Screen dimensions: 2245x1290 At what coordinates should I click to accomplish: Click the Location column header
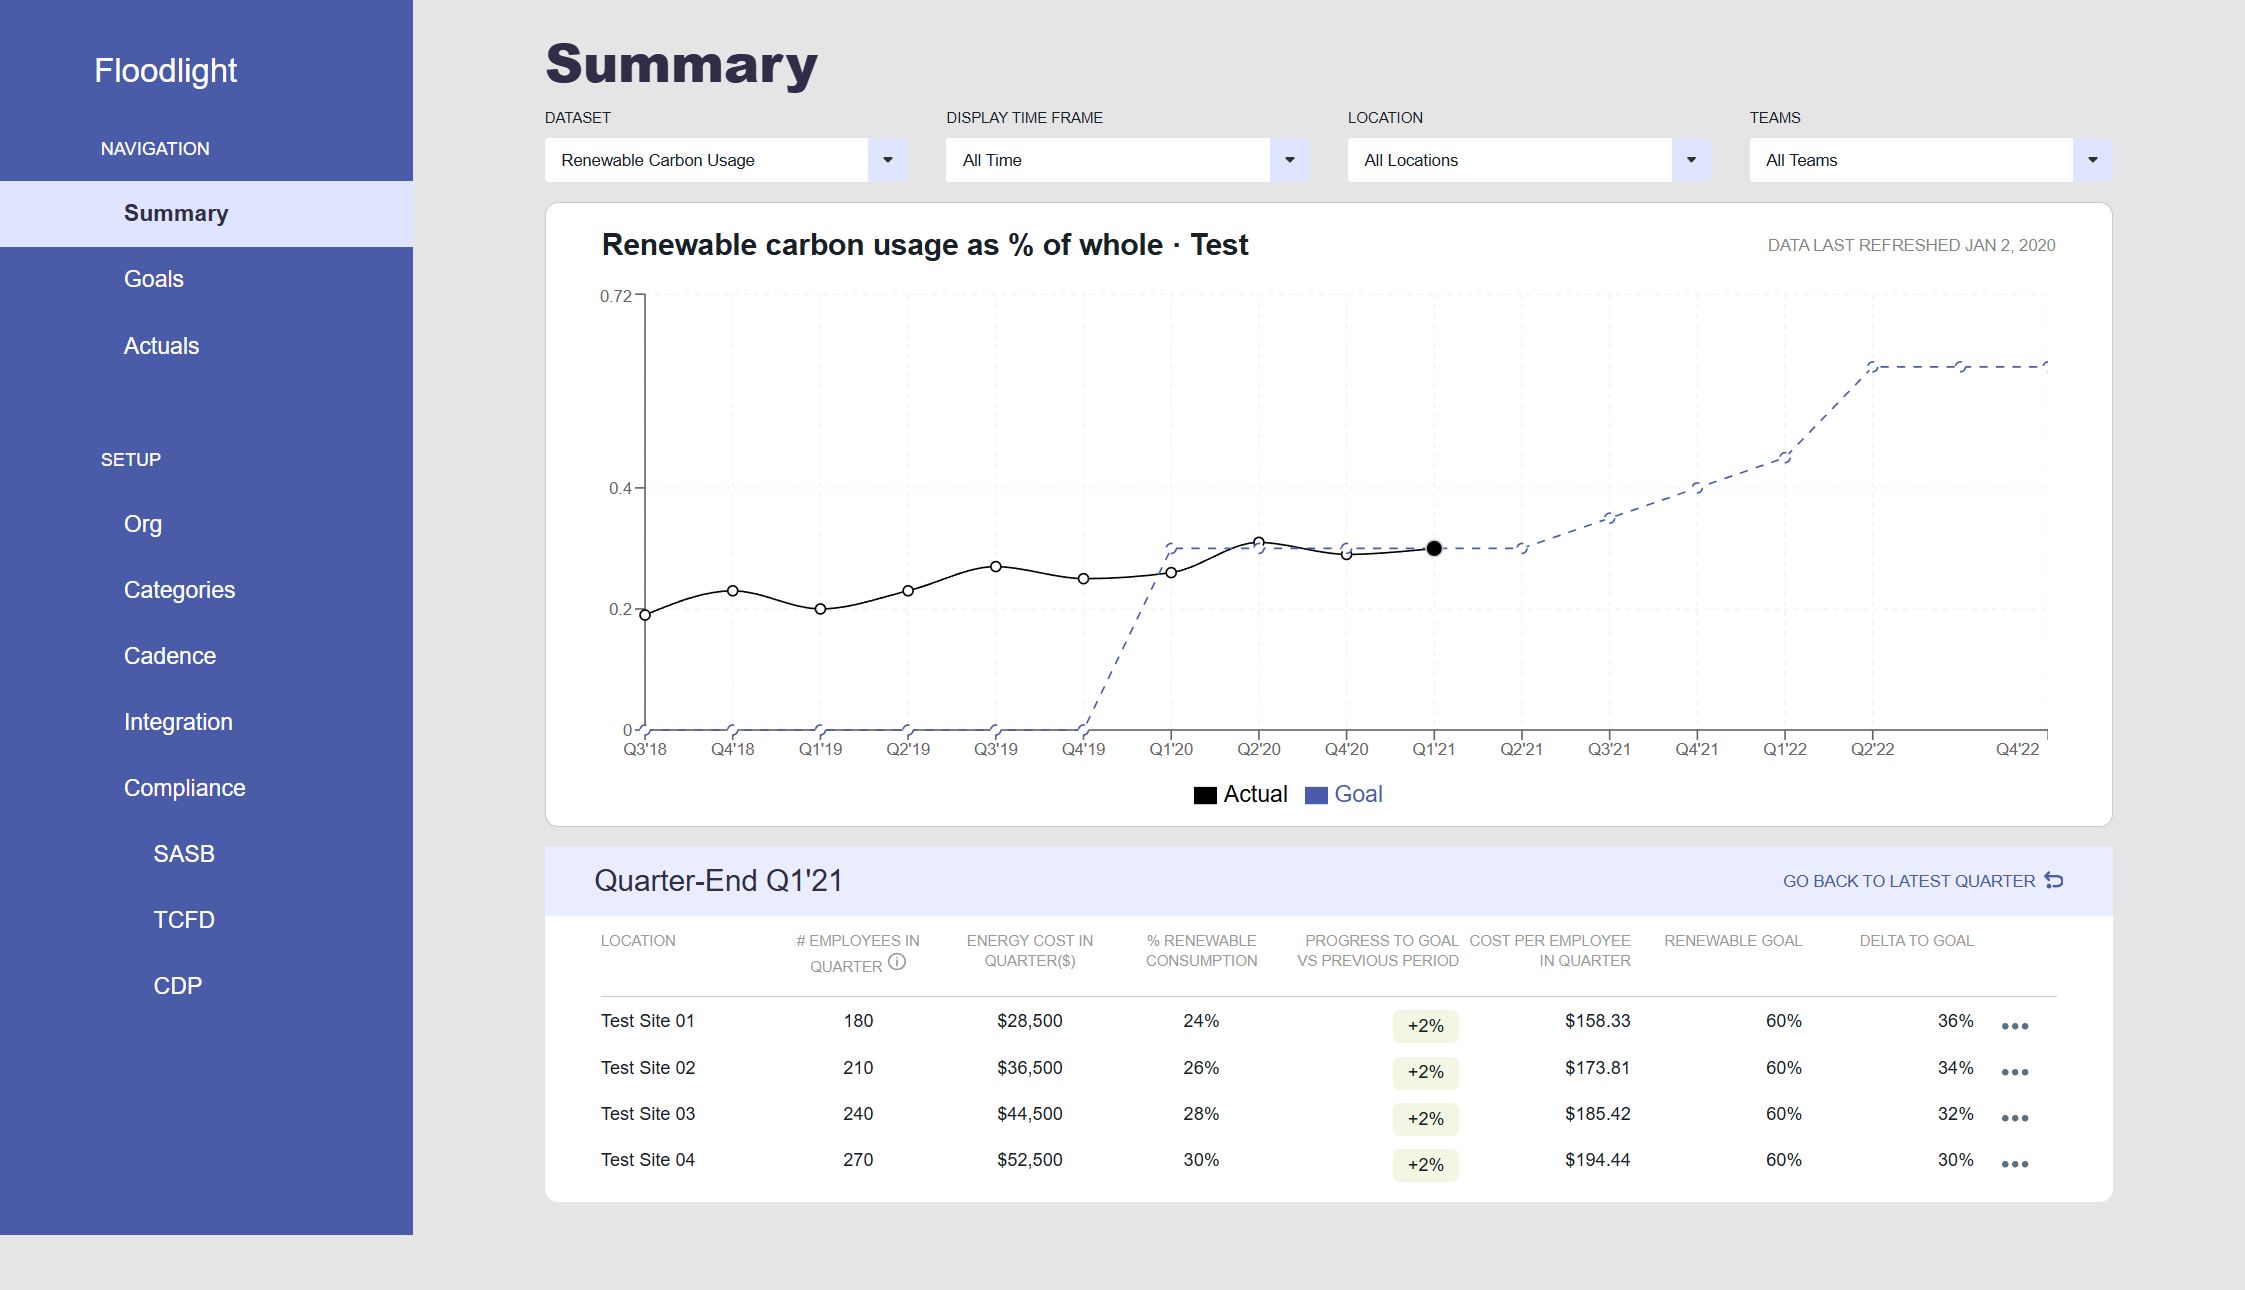[x=638, y=941]
